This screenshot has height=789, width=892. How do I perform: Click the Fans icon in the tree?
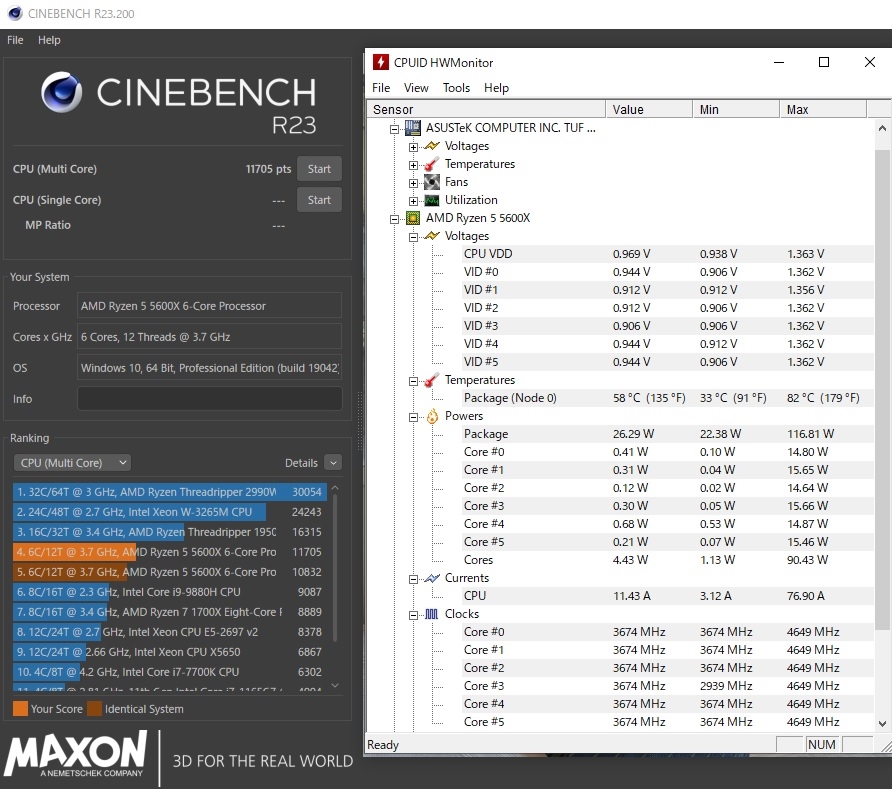click(x=432, y=182)
